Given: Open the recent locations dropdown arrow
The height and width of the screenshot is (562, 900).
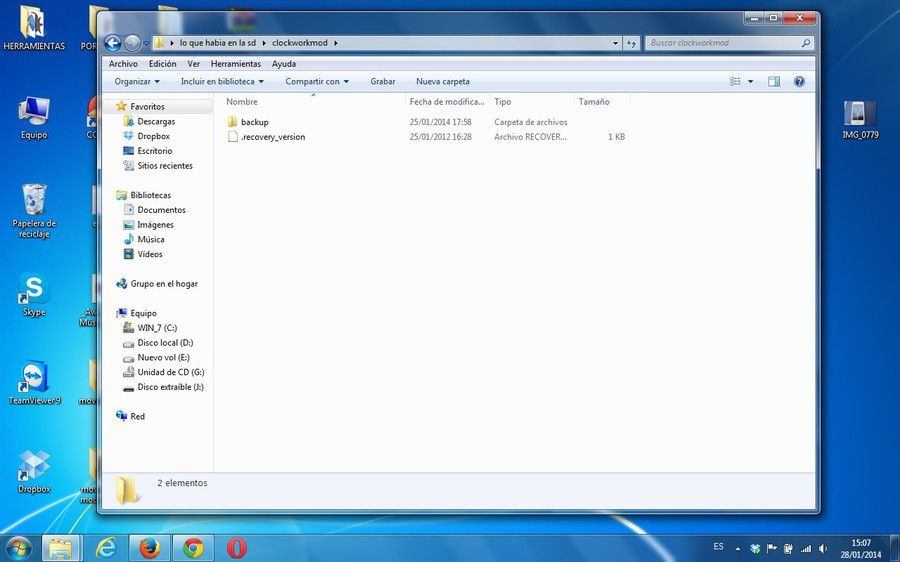Looking at the screenshot, I should 146,43.
